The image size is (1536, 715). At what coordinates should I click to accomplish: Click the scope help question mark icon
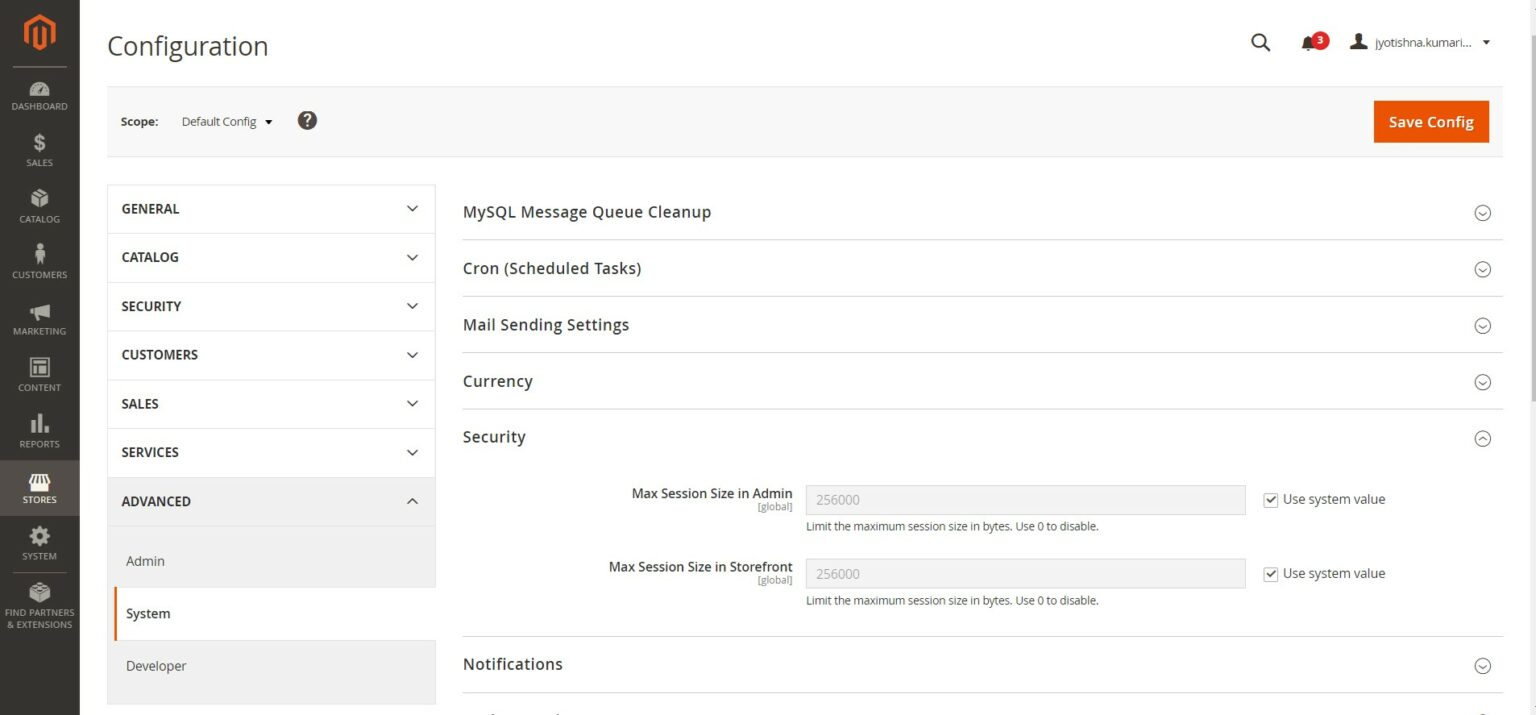307,120
